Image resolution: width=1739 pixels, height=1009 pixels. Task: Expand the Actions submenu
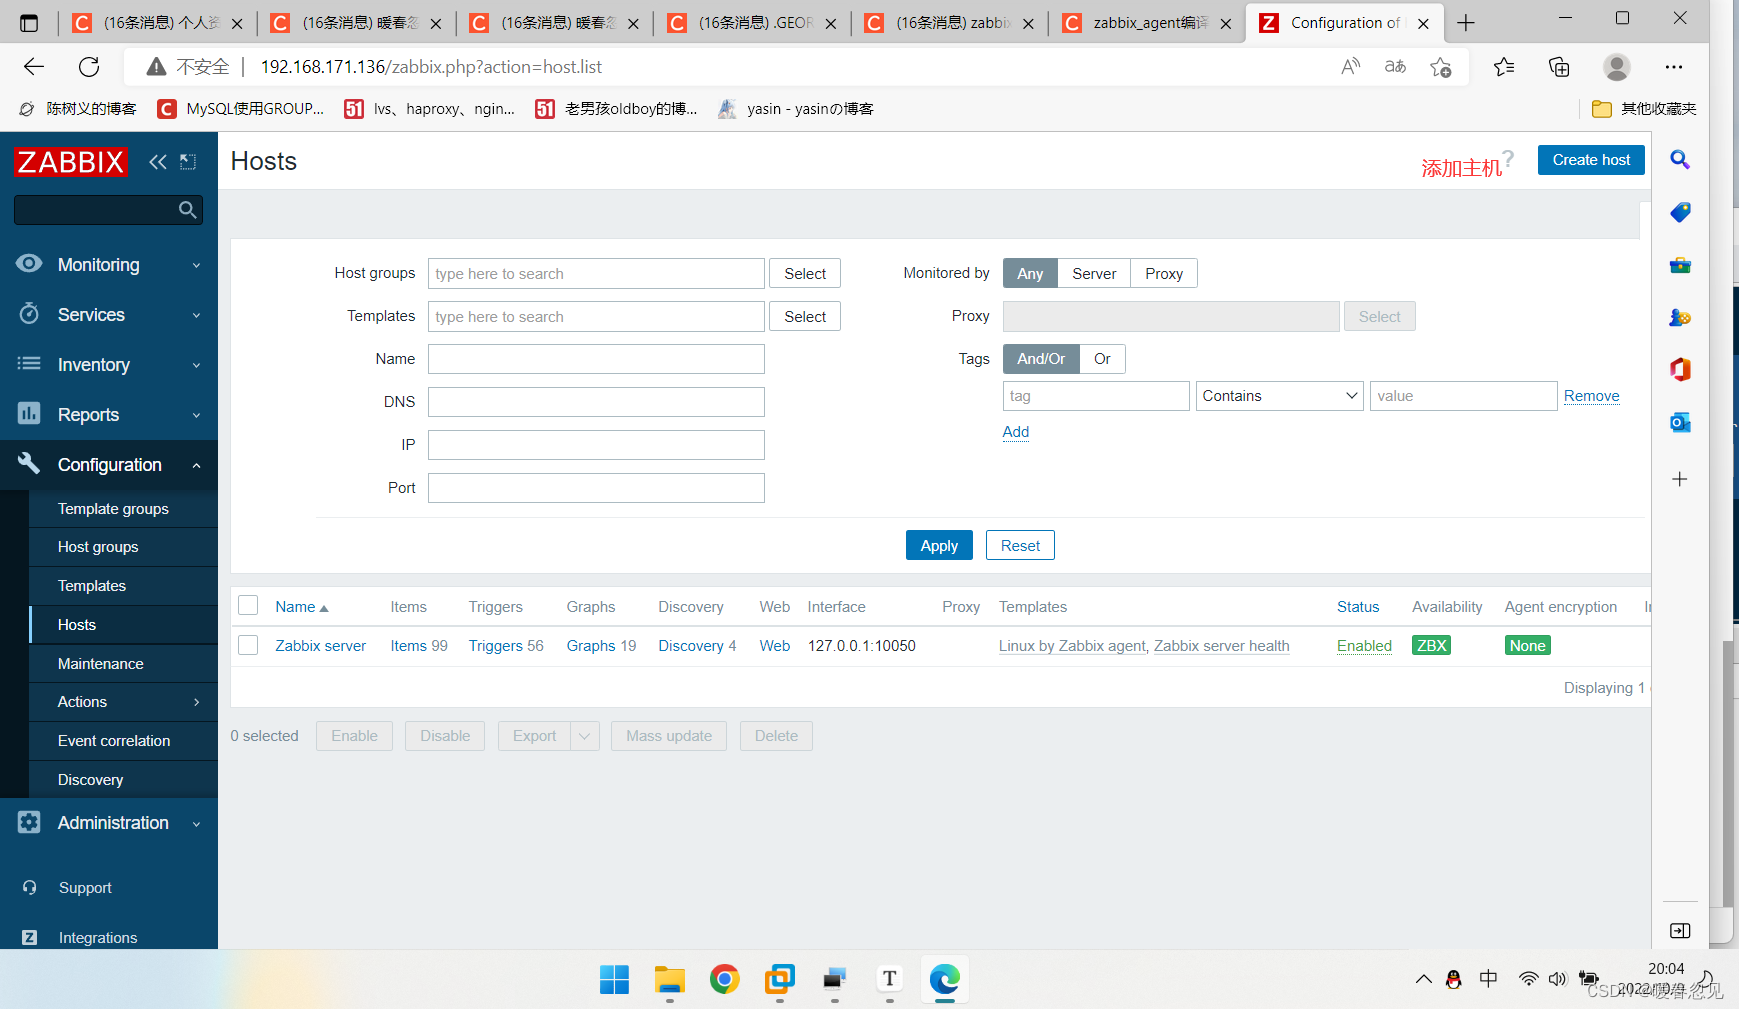(x=124, y=702)
